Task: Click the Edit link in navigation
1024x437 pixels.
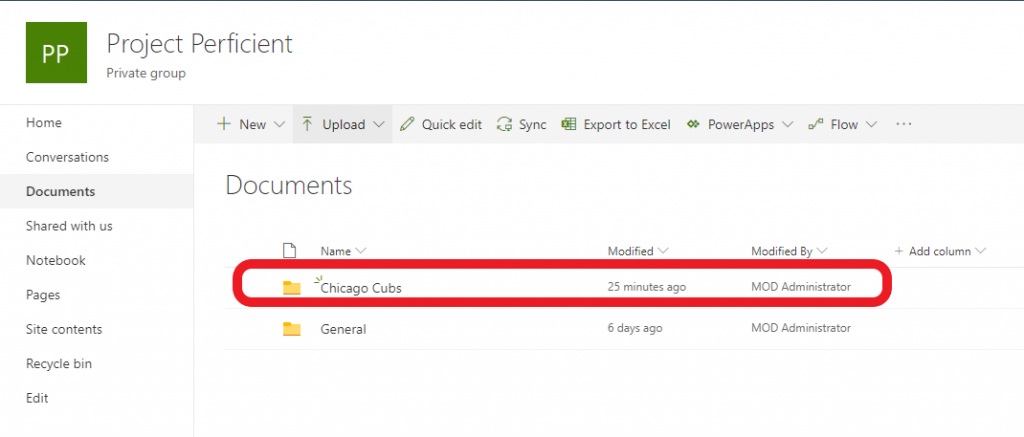Action: coord(37,398)
